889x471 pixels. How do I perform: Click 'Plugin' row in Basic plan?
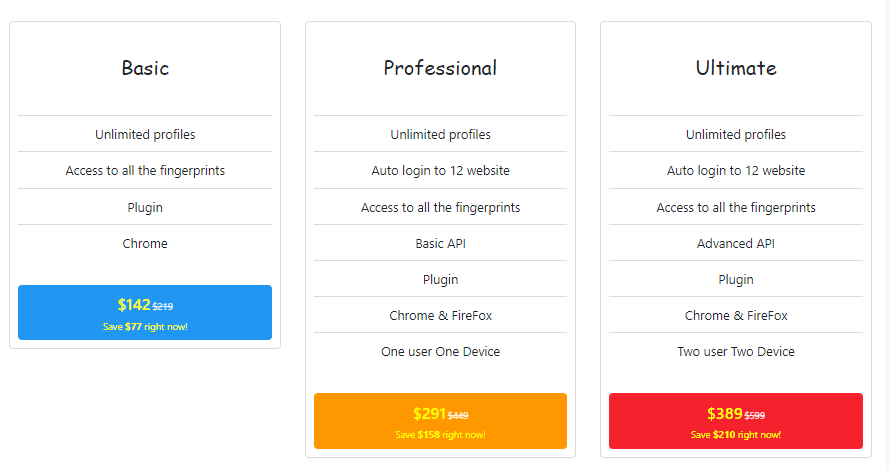pos(145,207)
